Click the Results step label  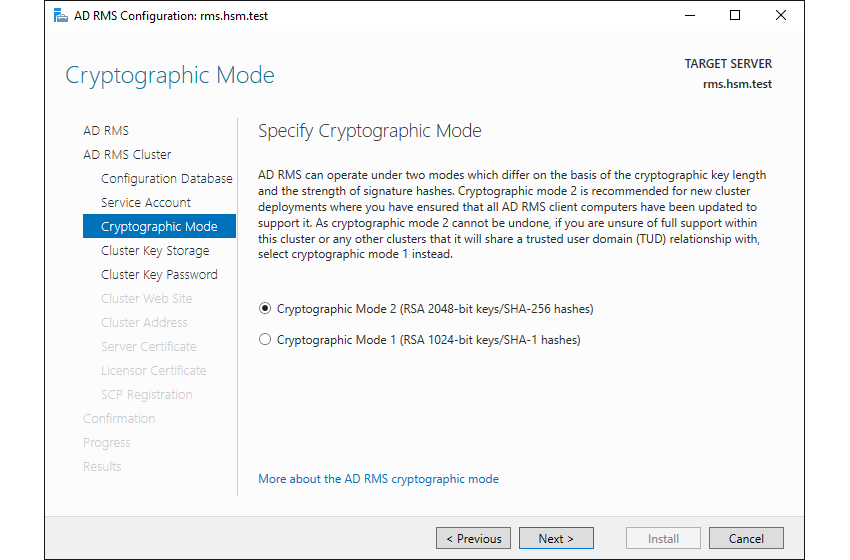pyautogui.click(x=102, y=466)
